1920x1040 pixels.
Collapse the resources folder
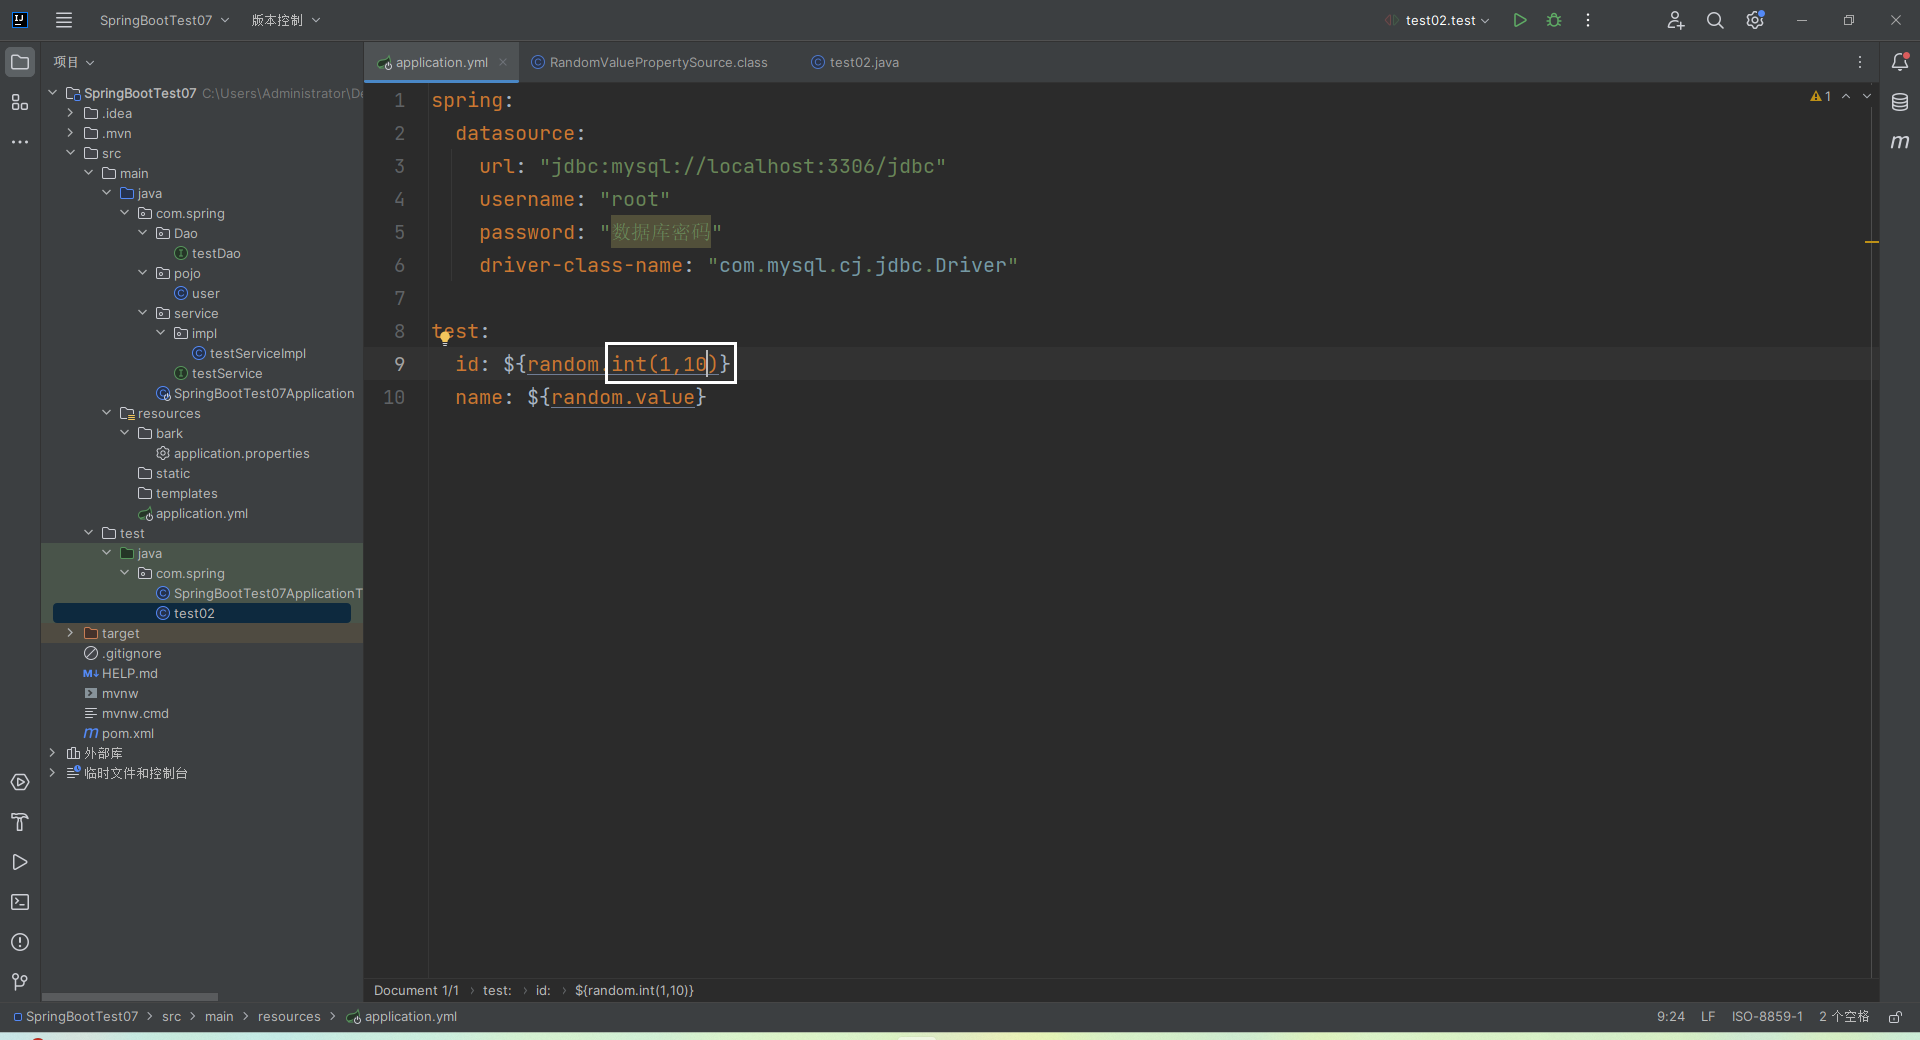(x=106, y=413)
